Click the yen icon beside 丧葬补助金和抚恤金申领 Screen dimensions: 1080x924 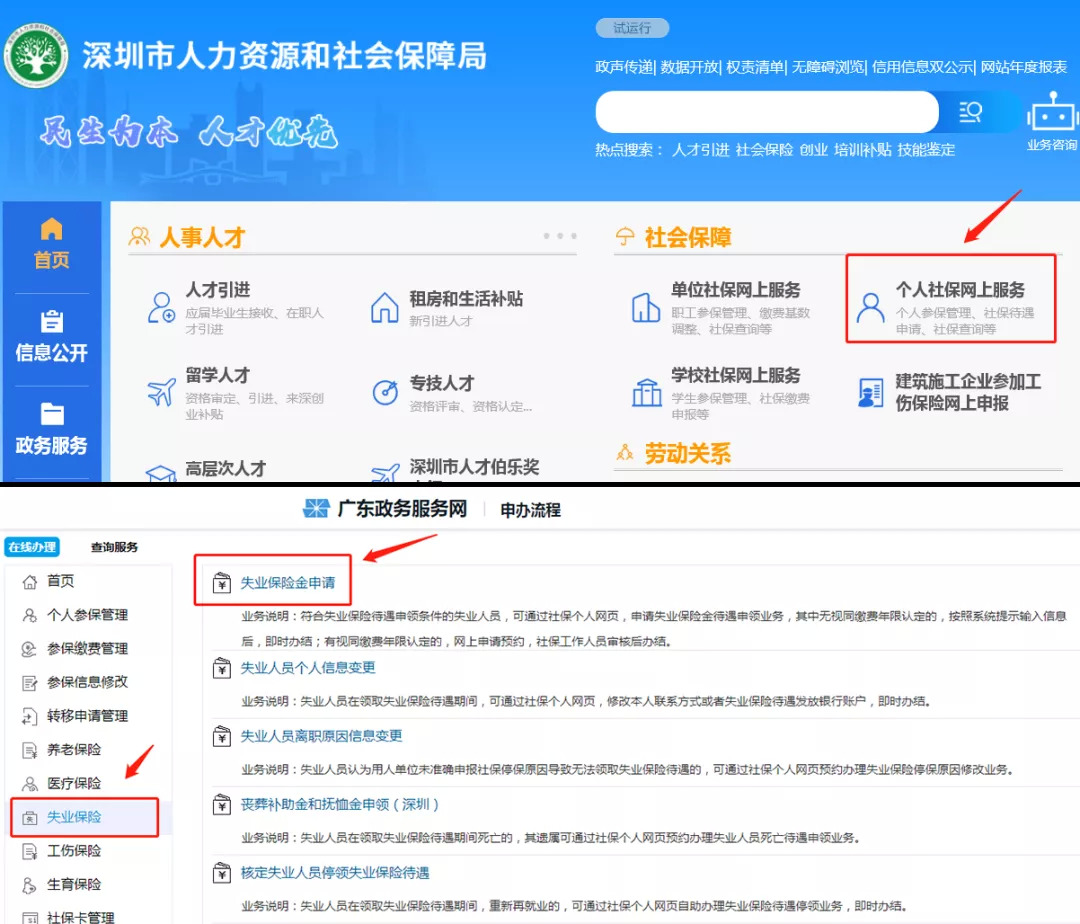pyautogui.click(x=222, y=804)
